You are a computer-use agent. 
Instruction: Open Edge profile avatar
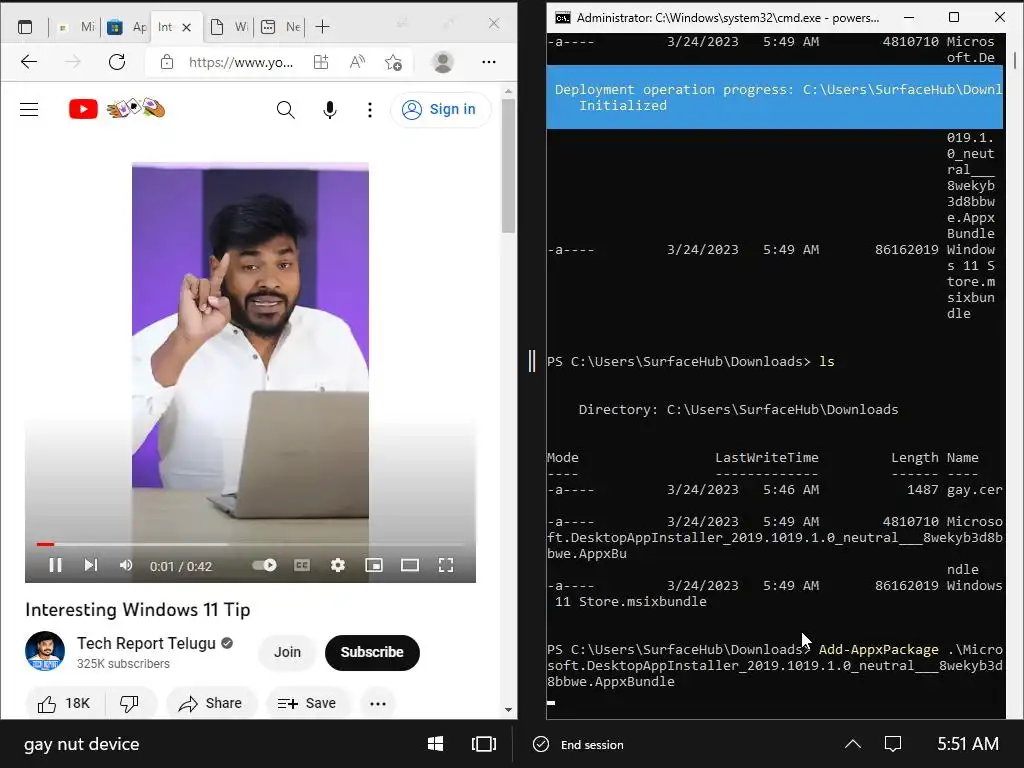pyautogui.click(x=443, y=62)
